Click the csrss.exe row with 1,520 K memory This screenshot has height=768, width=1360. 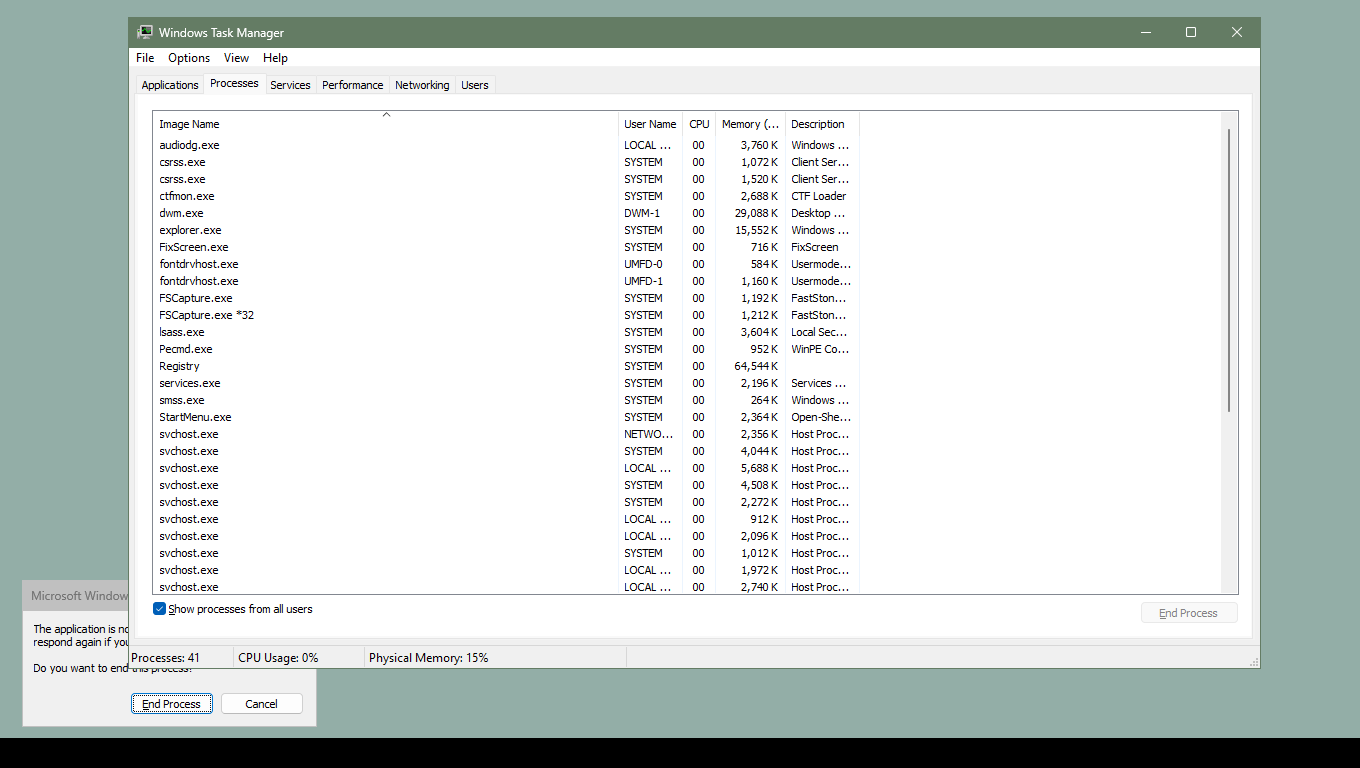(506, 179)
